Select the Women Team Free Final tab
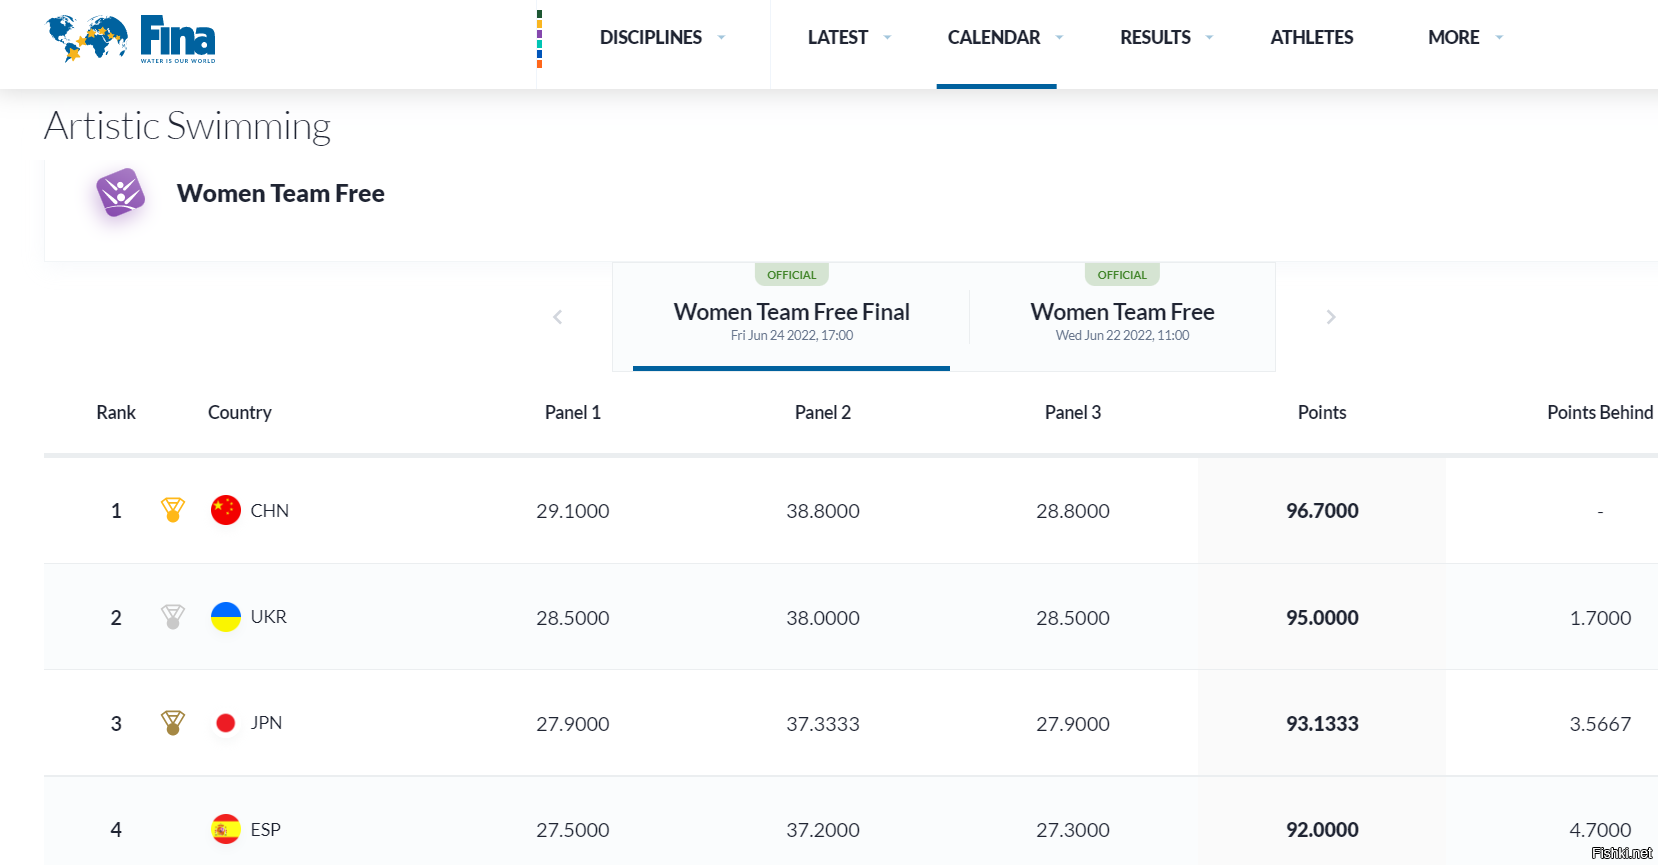This screenshot has width=1658, height=865. point(791,320)
